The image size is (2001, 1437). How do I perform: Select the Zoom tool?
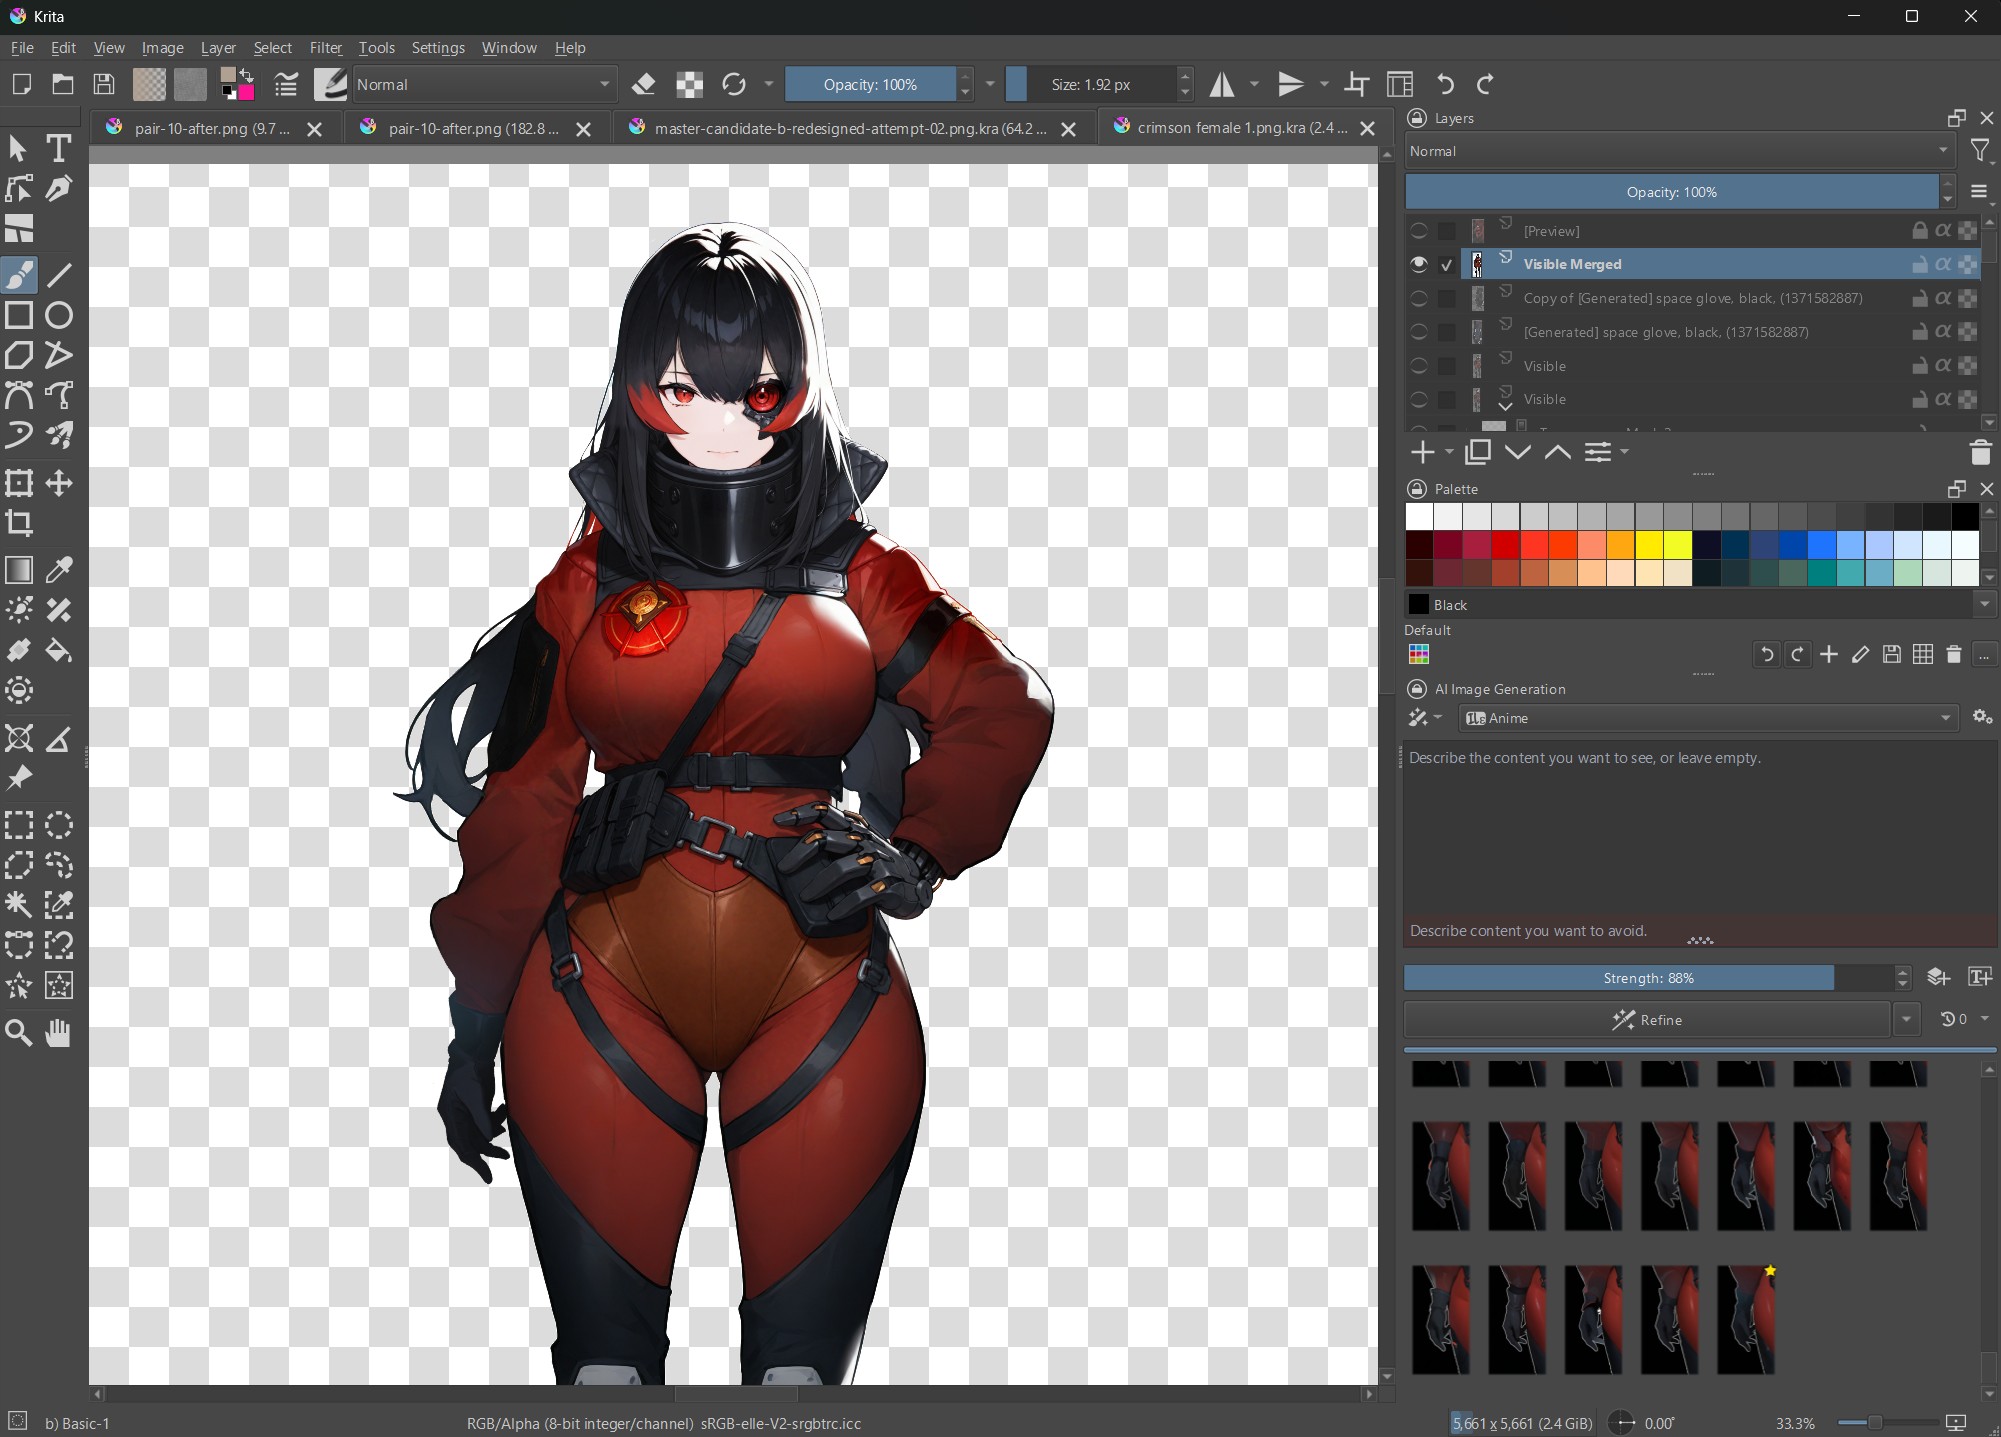tap(19, 1033)
